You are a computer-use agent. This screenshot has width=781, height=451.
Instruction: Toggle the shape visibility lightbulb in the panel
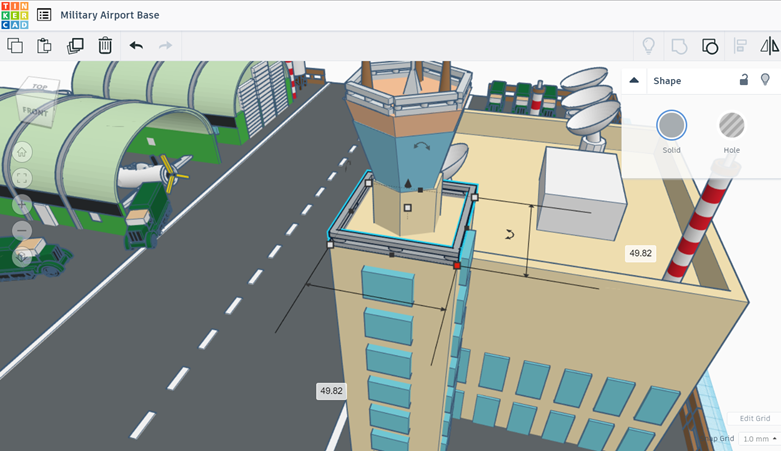tap(765, 80)
